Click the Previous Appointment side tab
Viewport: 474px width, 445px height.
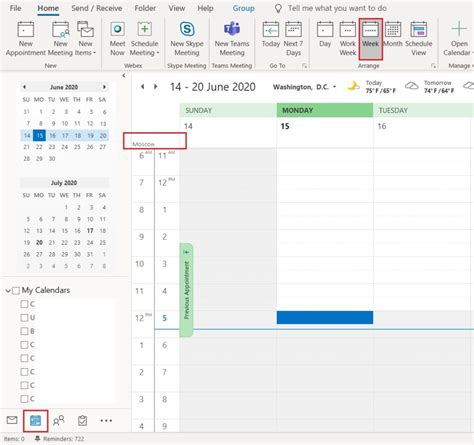[x=186, y=290]
